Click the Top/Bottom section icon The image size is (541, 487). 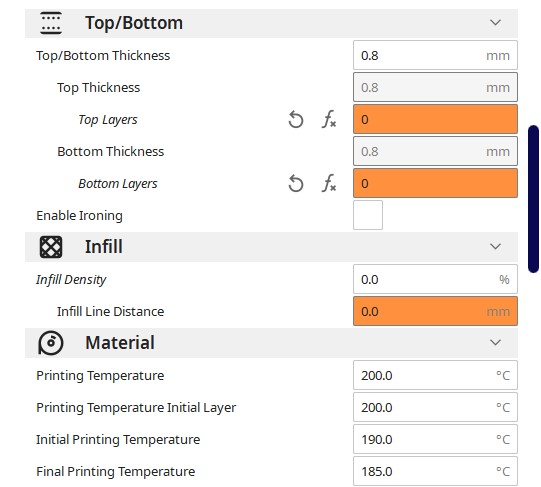tap(51, 23)
